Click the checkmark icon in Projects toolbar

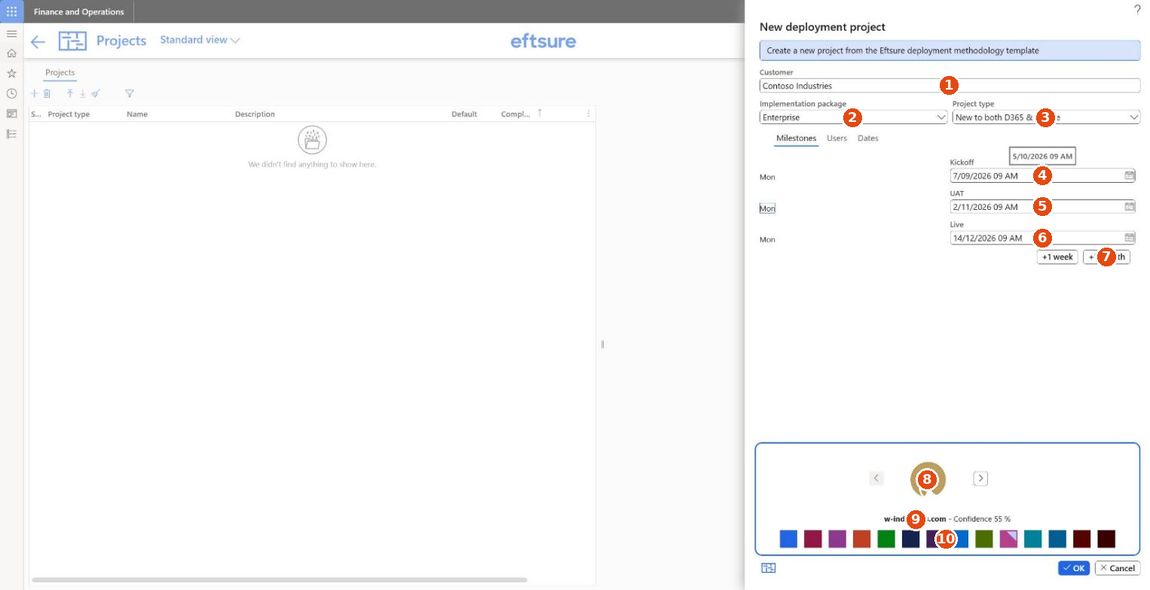(x=95, y=94)
